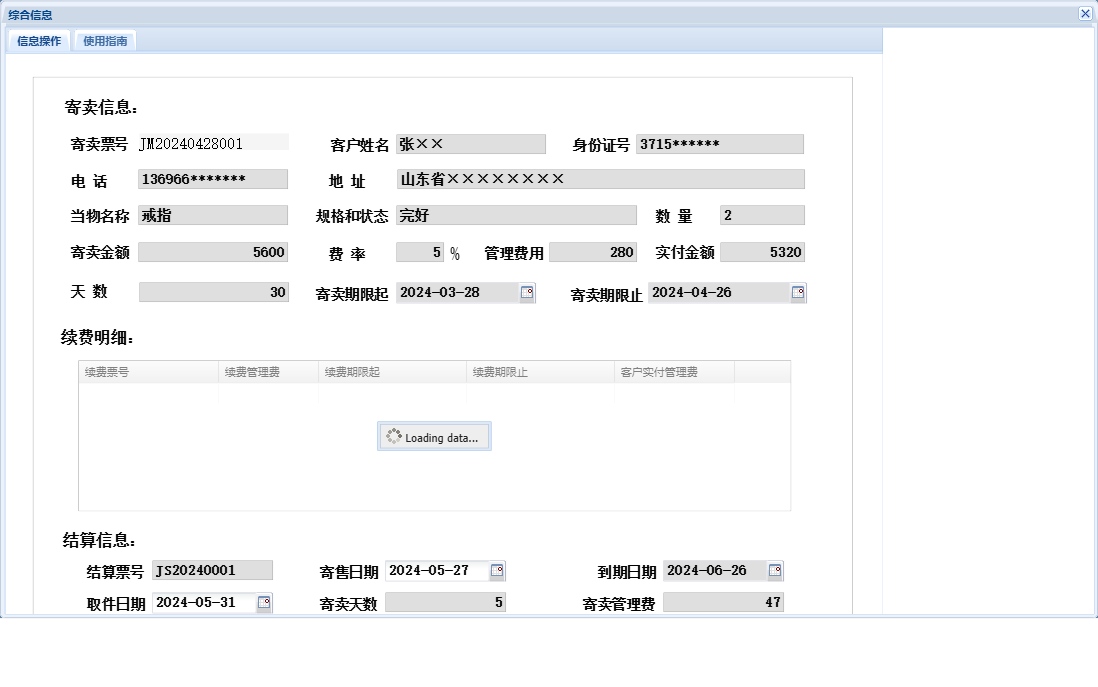Click the Loading data spinner icon
Image resolution: width=1098 pixels, height=687 pixels.
click(392, 436)
